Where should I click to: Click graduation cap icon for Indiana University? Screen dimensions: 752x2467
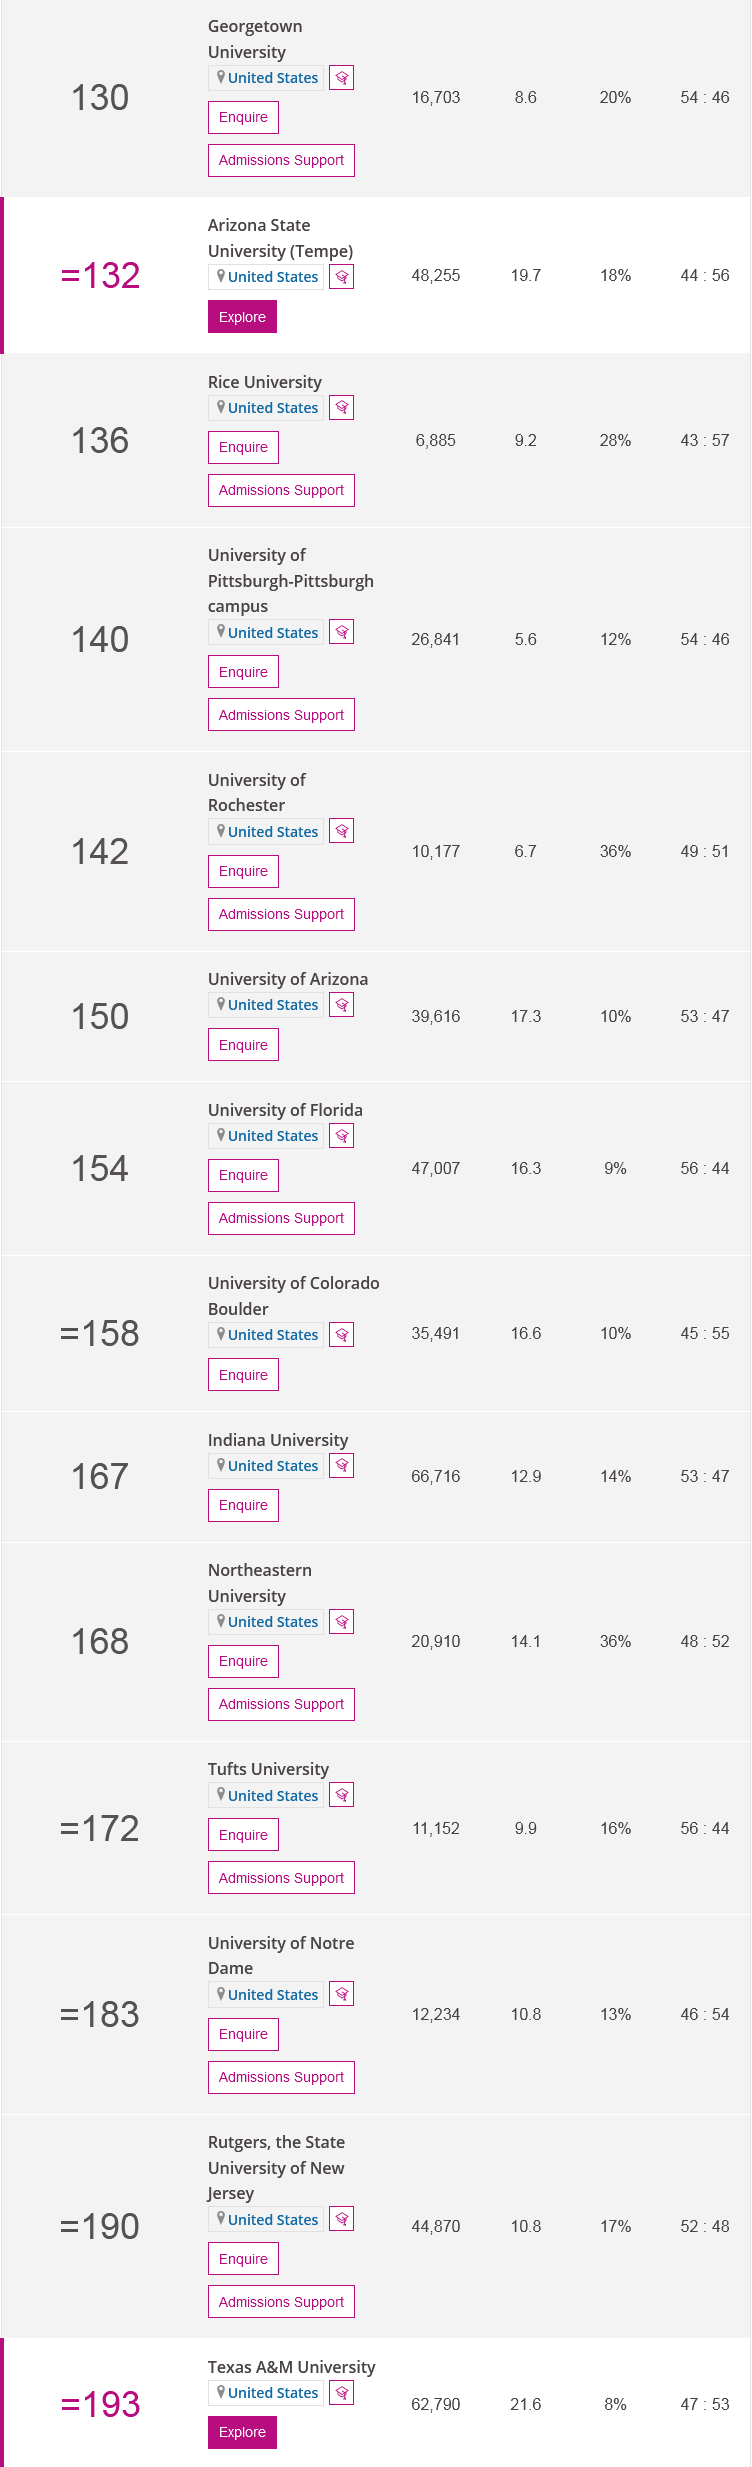point(342,1466)
